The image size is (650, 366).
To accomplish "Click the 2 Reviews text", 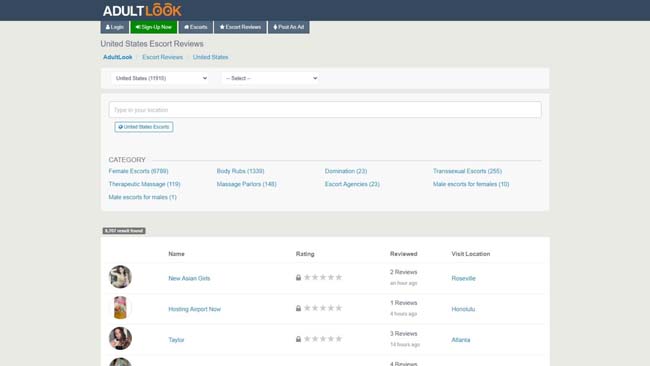I will (x=403, y=272).
